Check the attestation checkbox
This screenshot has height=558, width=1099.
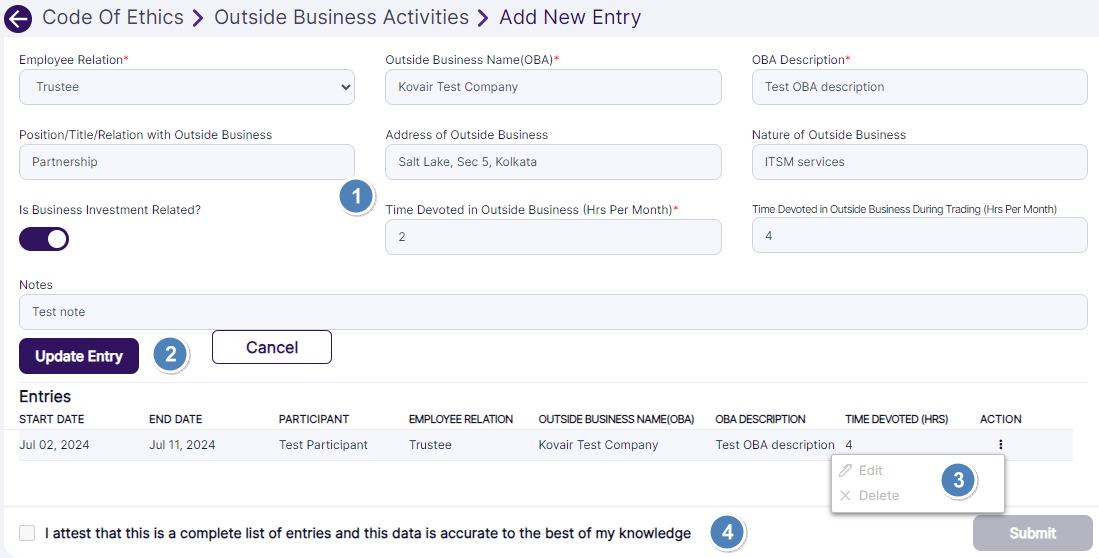[x=27, y=533]
